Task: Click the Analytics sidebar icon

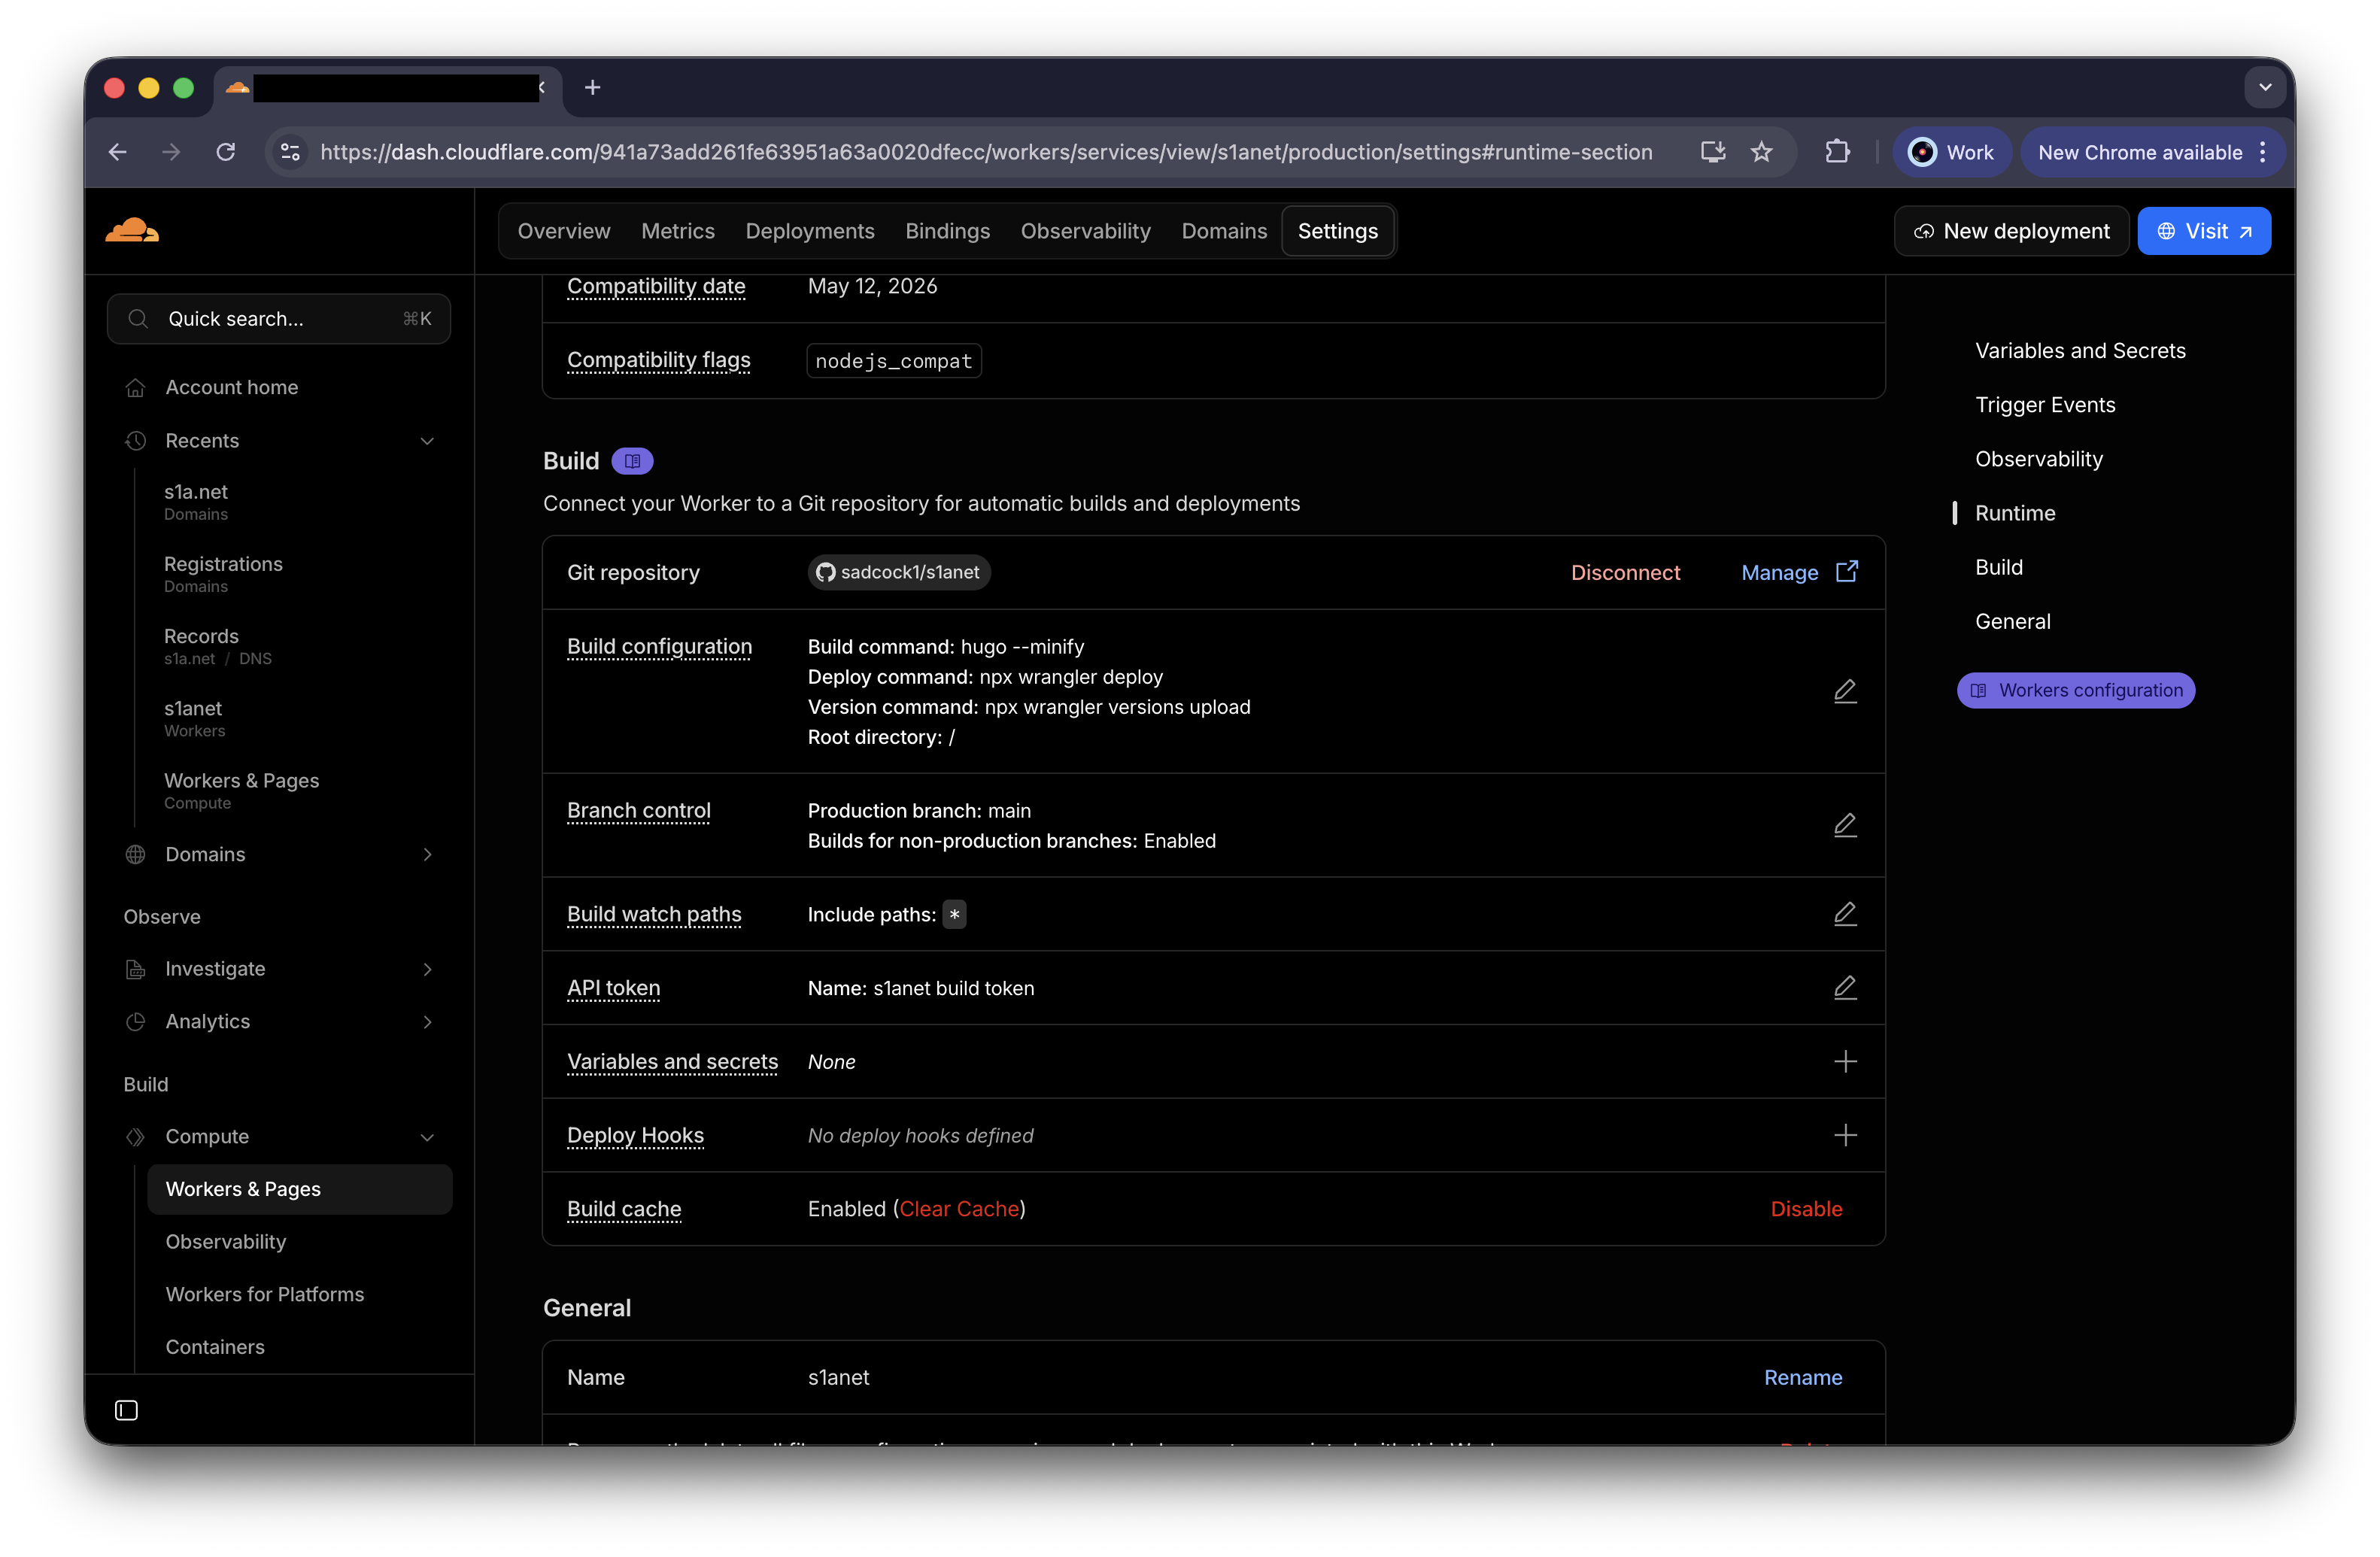Action: [136, 1022]
